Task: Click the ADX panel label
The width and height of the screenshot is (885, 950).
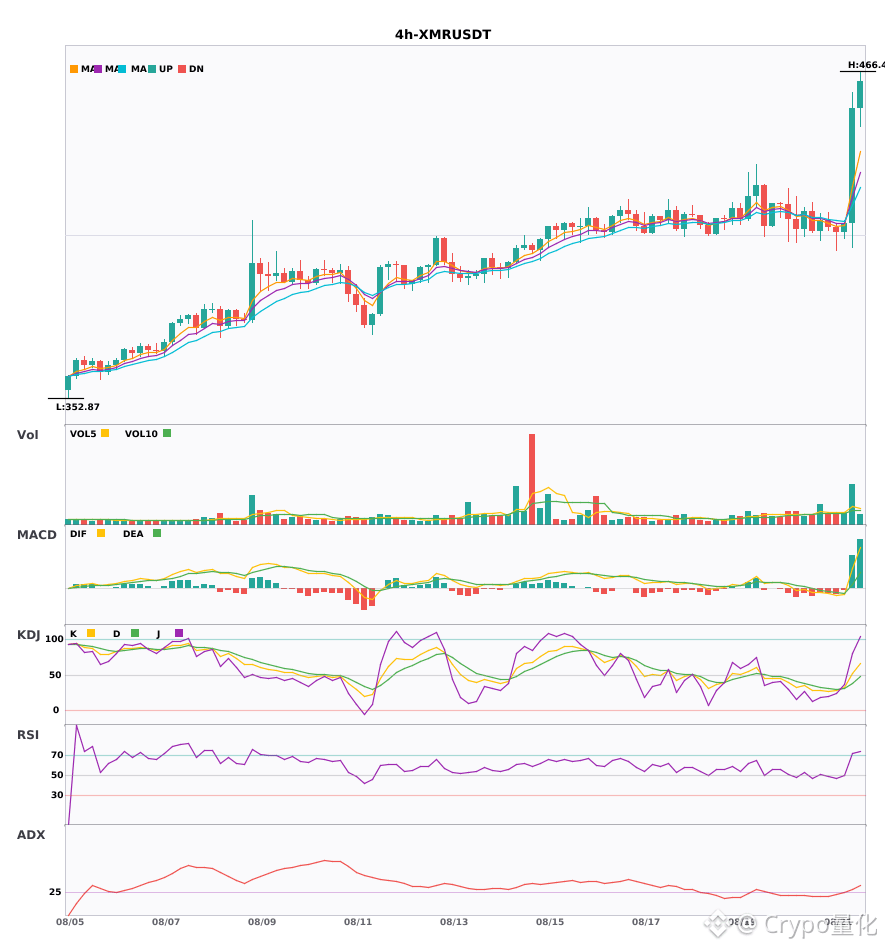Action: (x=31, y=835)
